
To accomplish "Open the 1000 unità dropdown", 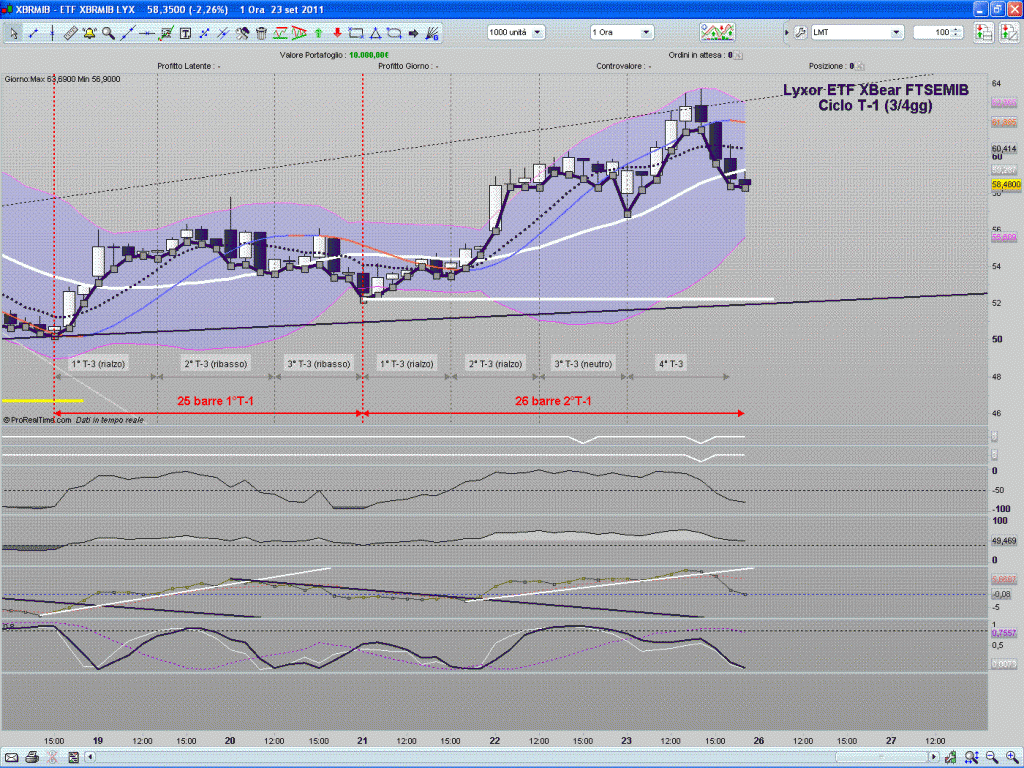I will point(516,32).
